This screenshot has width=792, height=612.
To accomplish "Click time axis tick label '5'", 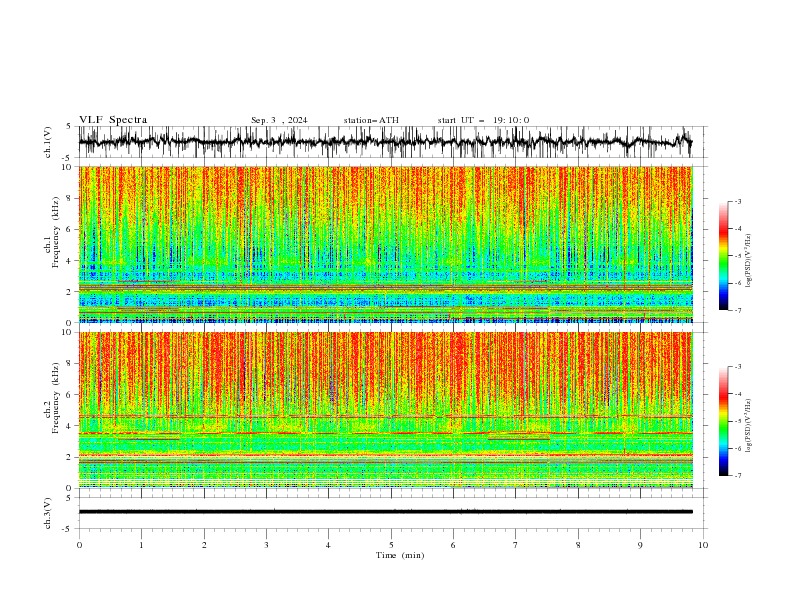I will pyautogui.click(x=391, y=545).
